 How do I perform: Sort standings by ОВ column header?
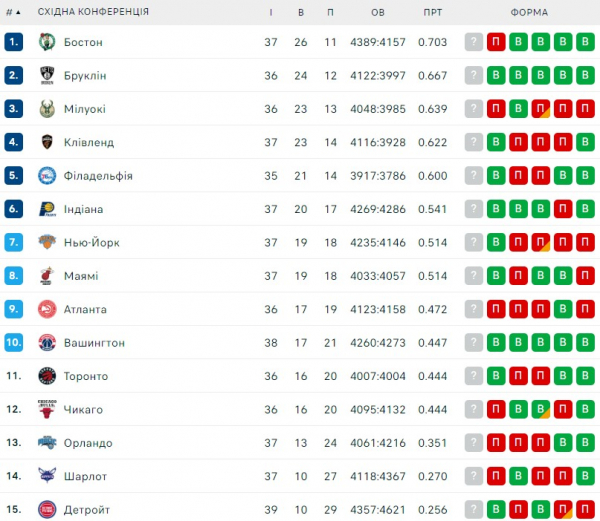[377, 12]
